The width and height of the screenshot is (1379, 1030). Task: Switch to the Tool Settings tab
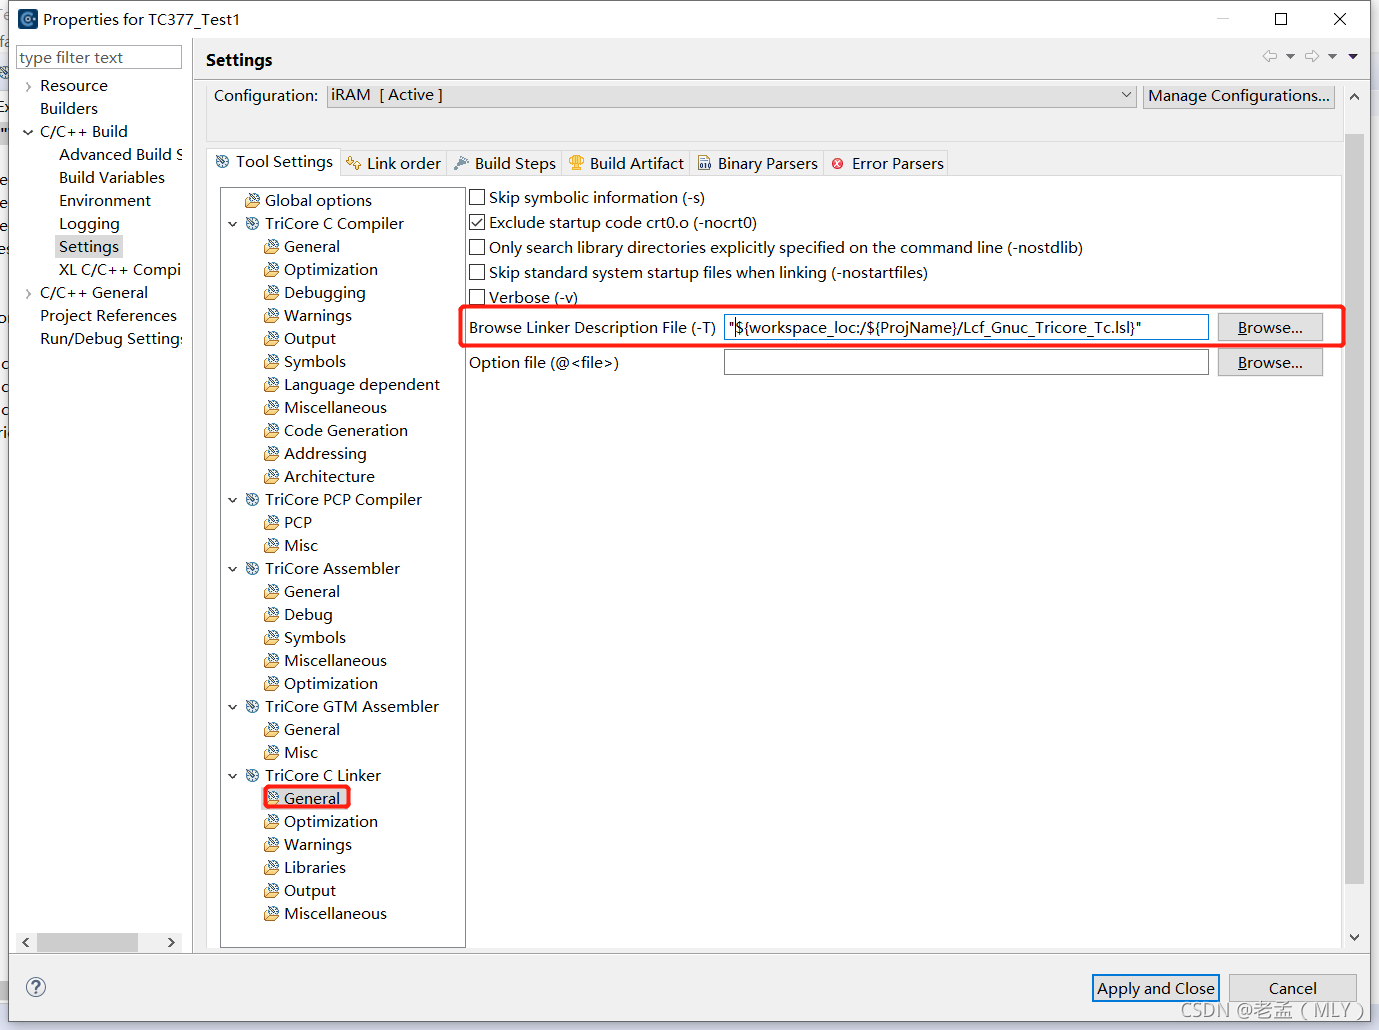click(x=274, y=162)
